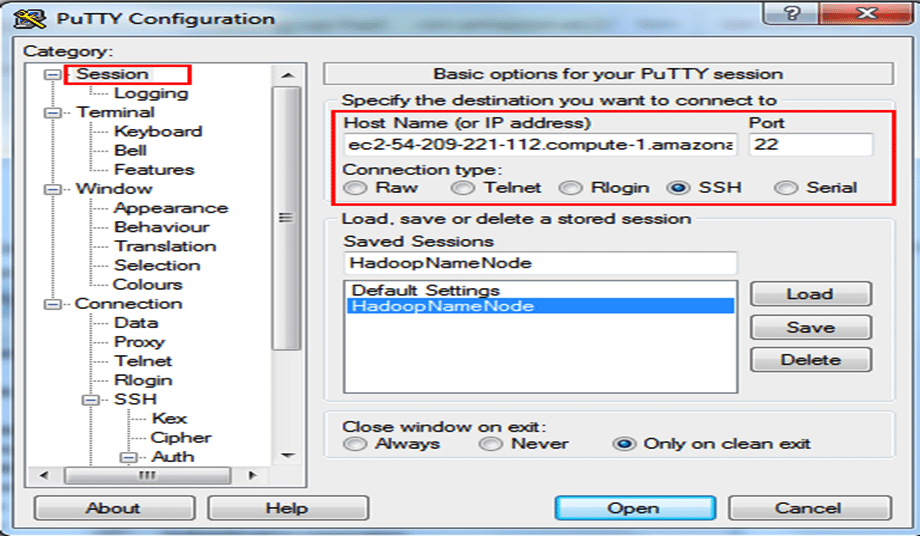Click the Host Name input field
The image size is (920, 536).
pyautogui.click(x=540, y=145)
